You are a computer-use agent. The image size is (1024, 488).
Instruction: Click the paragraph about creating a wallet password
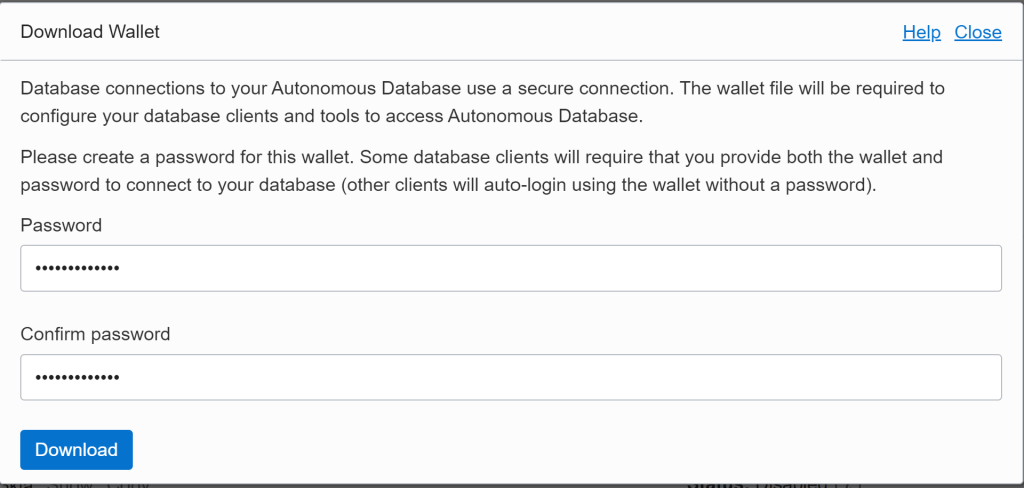480,171
